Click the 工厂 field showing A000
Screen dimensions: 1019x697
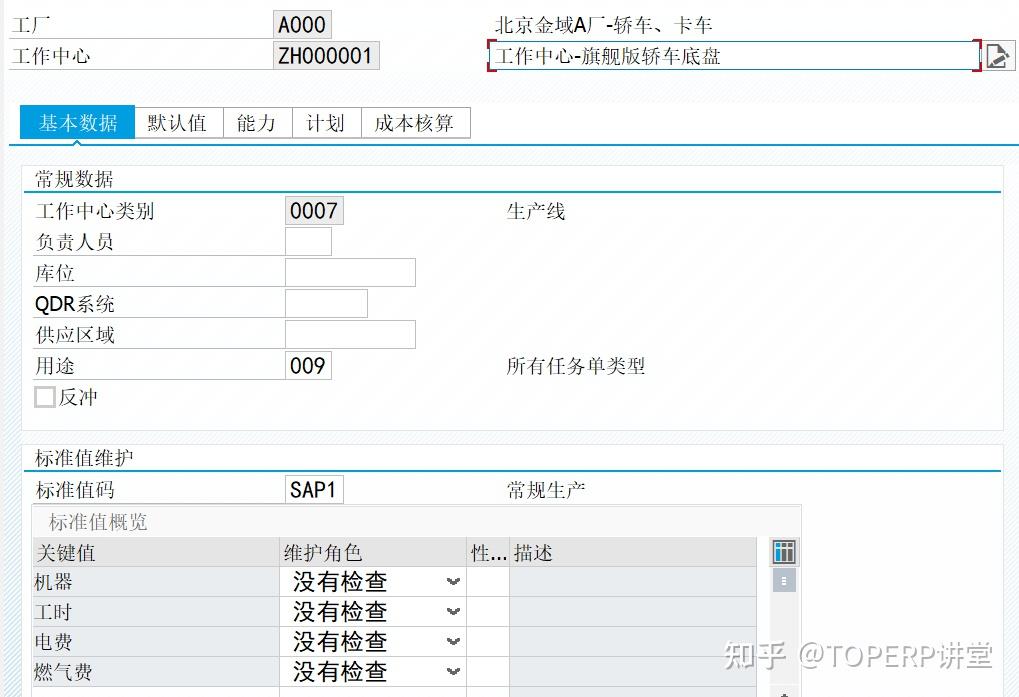[301, 23]
